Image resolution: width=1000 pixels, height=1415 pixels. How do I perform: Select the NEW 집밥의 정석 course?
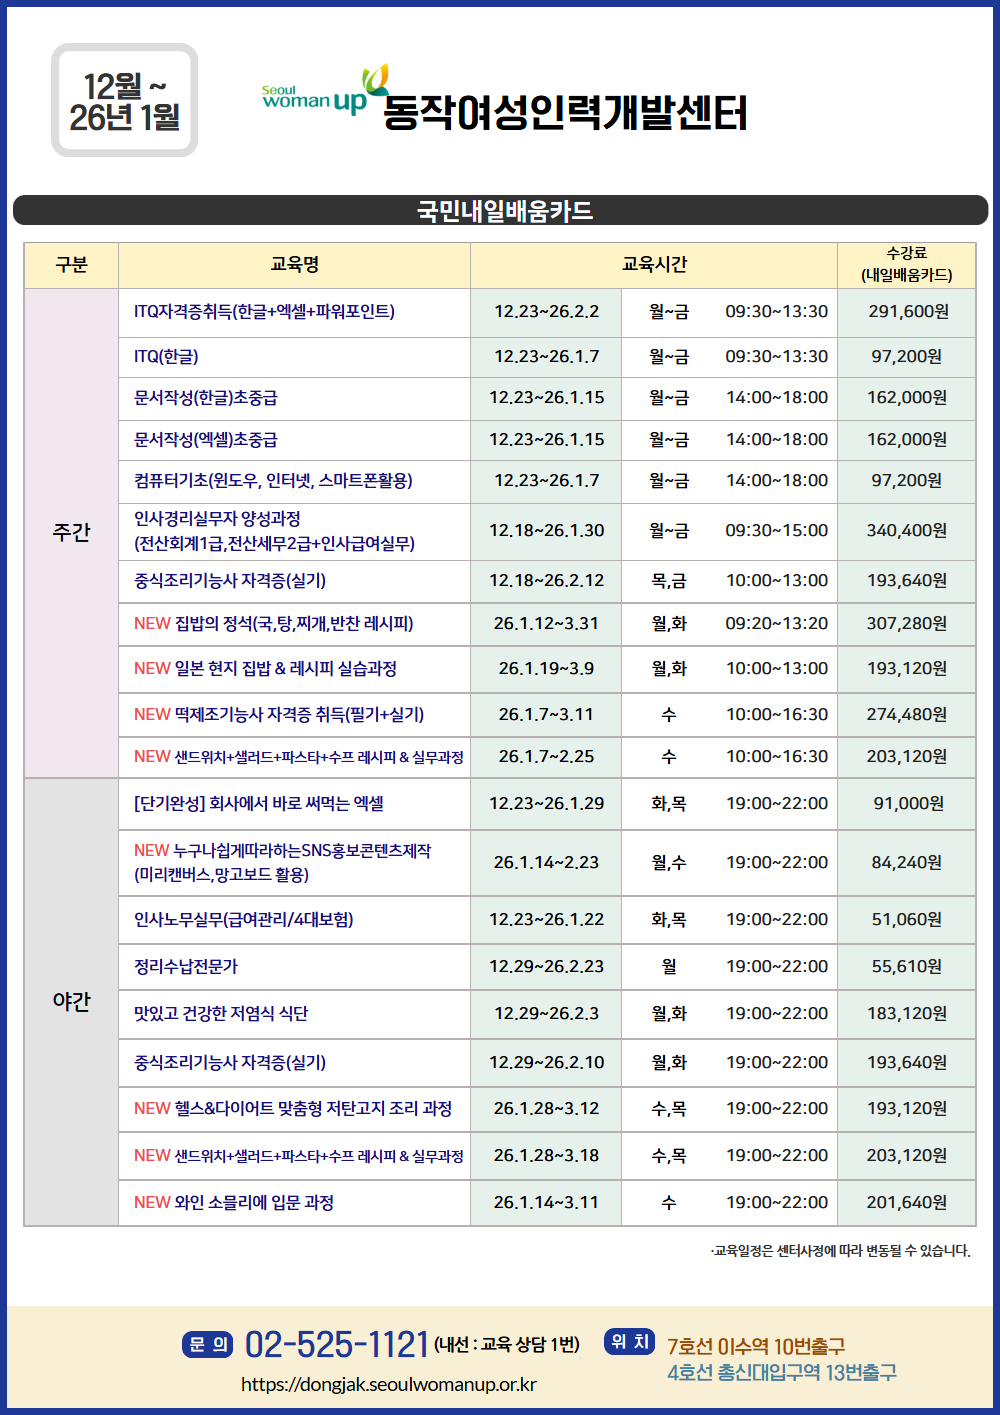(x=273, y=624)
